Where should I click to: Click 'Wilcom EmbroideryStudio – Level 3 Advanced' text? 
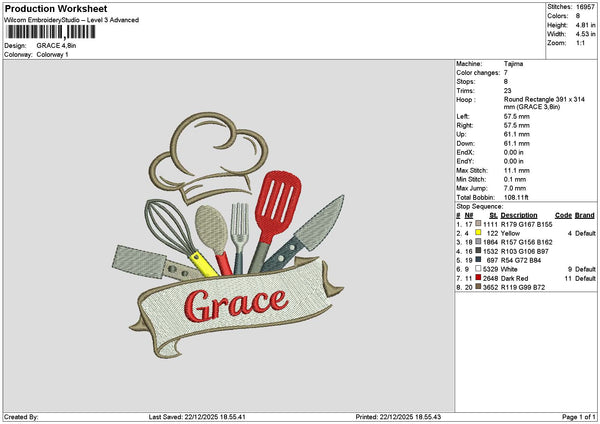coord(72,20)
